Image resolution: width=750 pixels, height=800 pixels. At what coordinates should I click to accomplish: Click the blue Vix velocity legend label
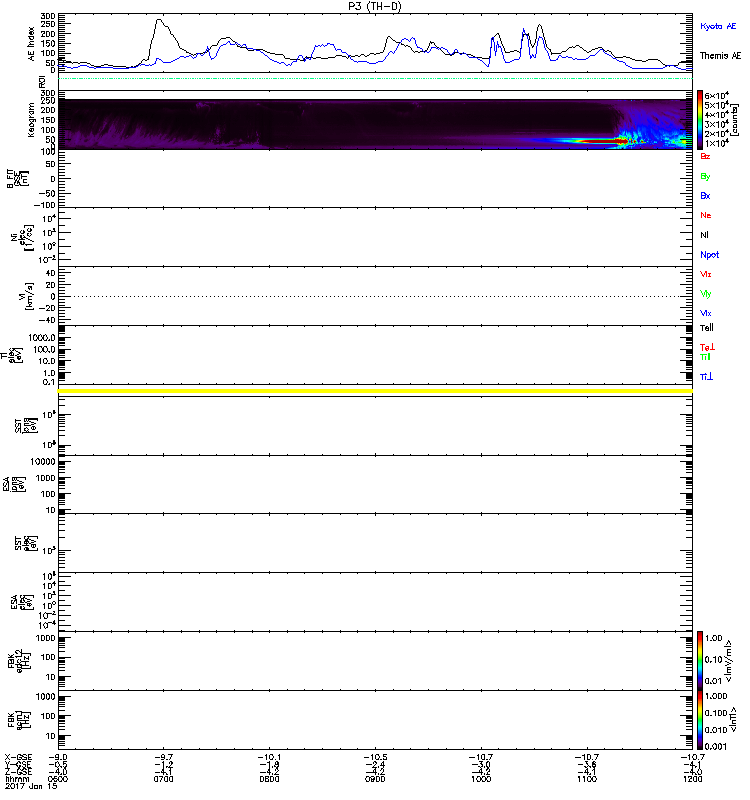705,313
